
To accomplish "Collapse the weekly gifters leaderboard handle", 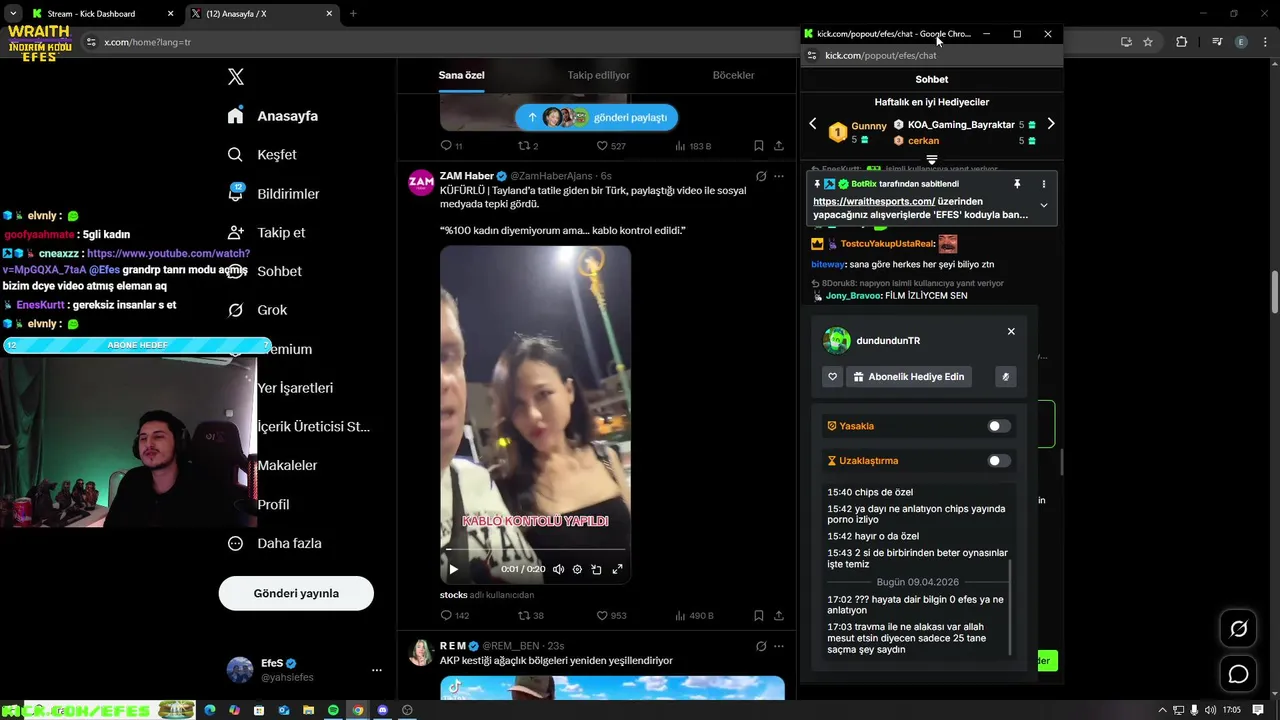I will pos(931,160).
